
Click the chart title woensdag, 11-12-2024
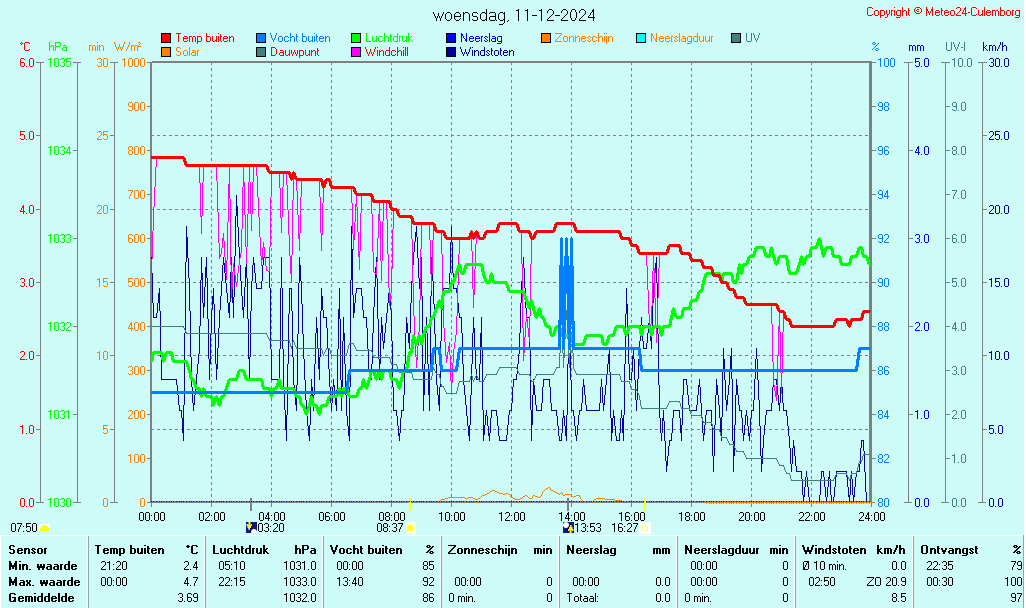tap(514, 16)
